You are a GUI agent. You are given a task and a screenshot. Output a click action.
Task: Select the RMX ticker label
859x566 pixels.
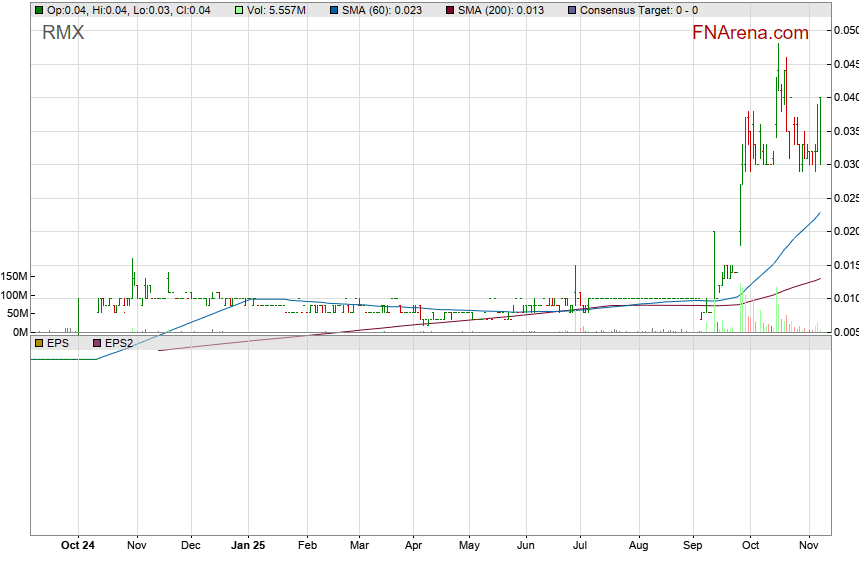[63, 33]
